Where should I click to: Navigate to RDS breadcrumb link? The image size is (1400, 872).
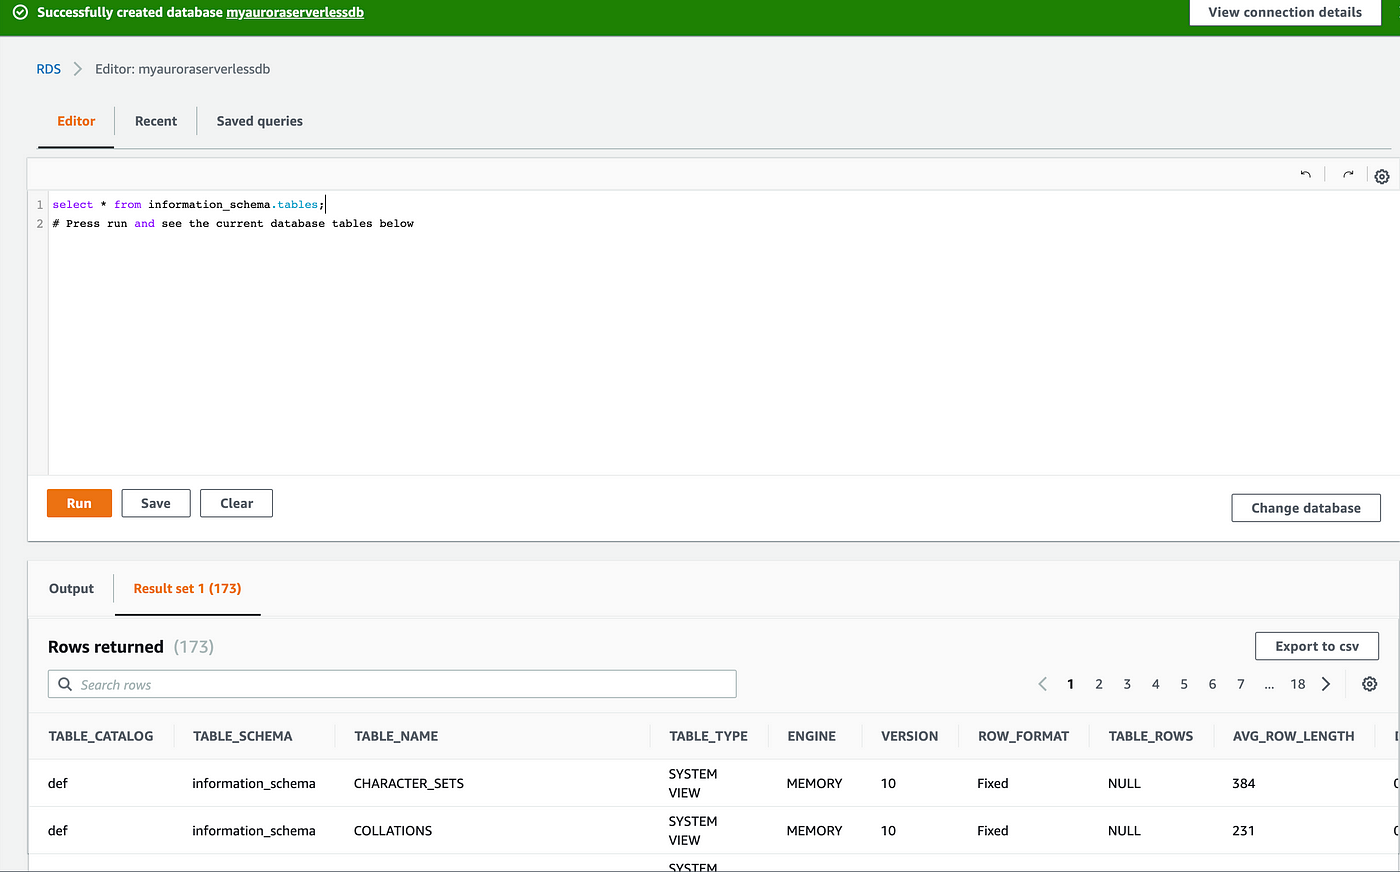pyautogui.click(x=48, y=69)
